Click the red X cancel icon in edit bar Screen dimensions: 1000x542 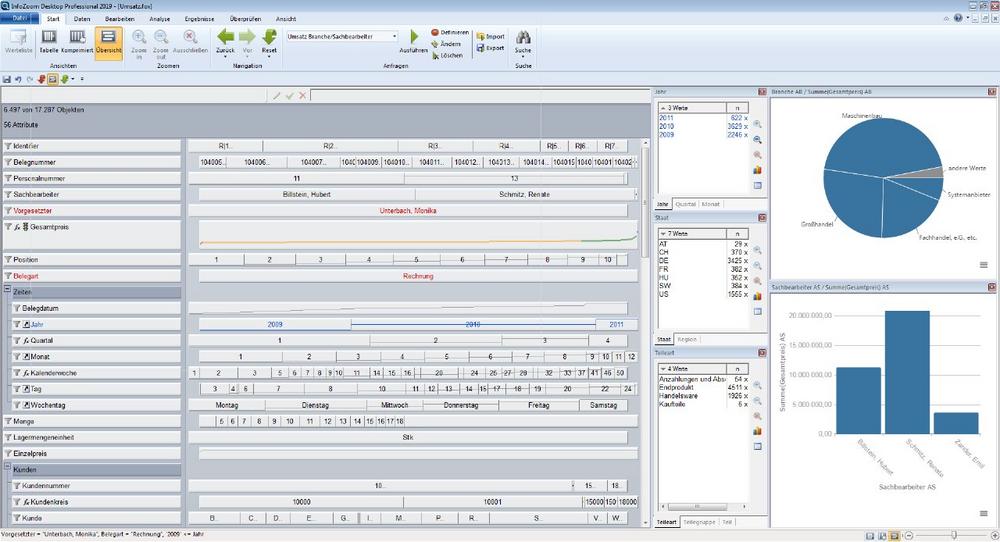[302, 96]
